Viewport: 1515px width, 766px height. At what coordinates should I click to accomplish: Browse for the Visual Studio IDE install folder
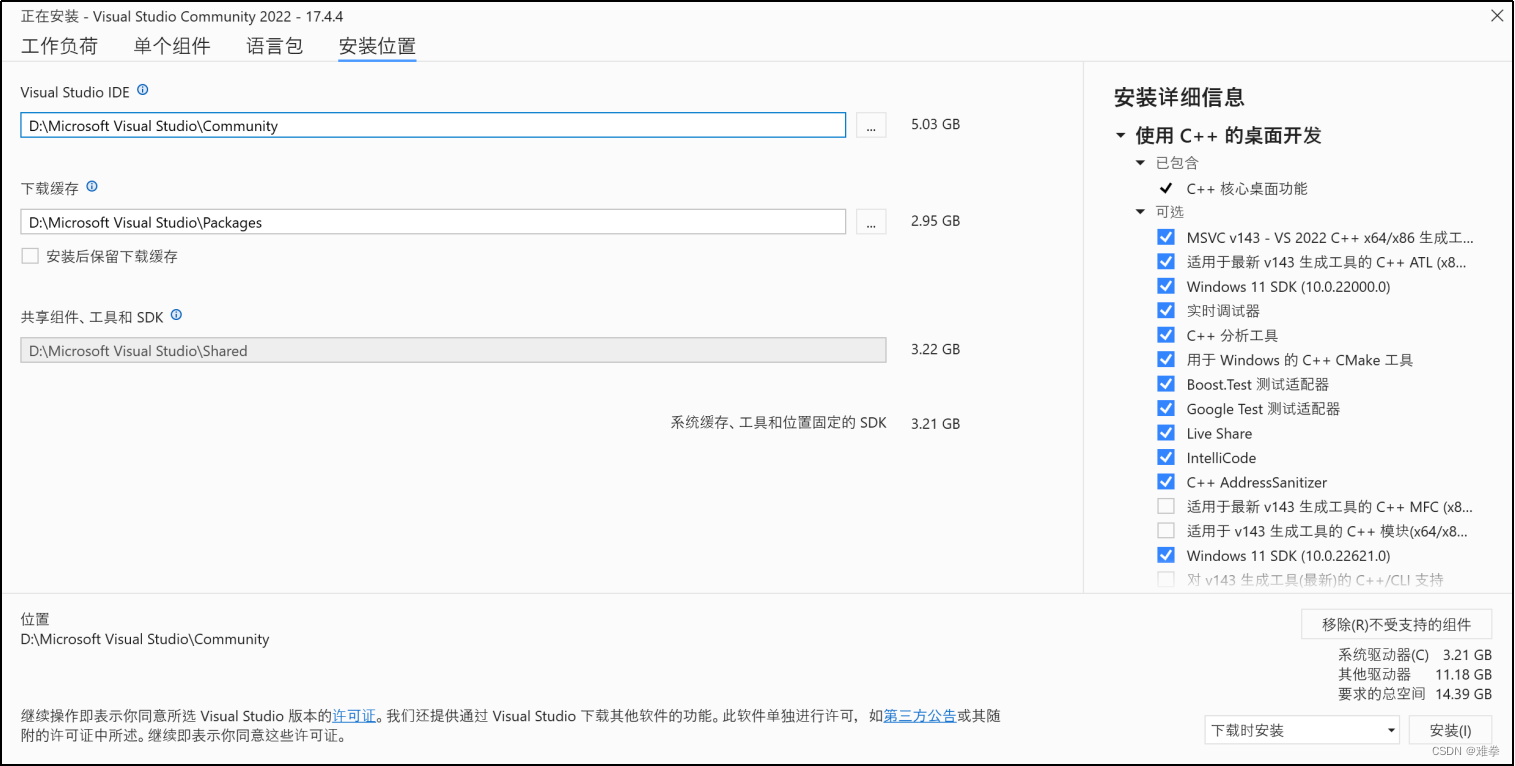click(871, 125)
